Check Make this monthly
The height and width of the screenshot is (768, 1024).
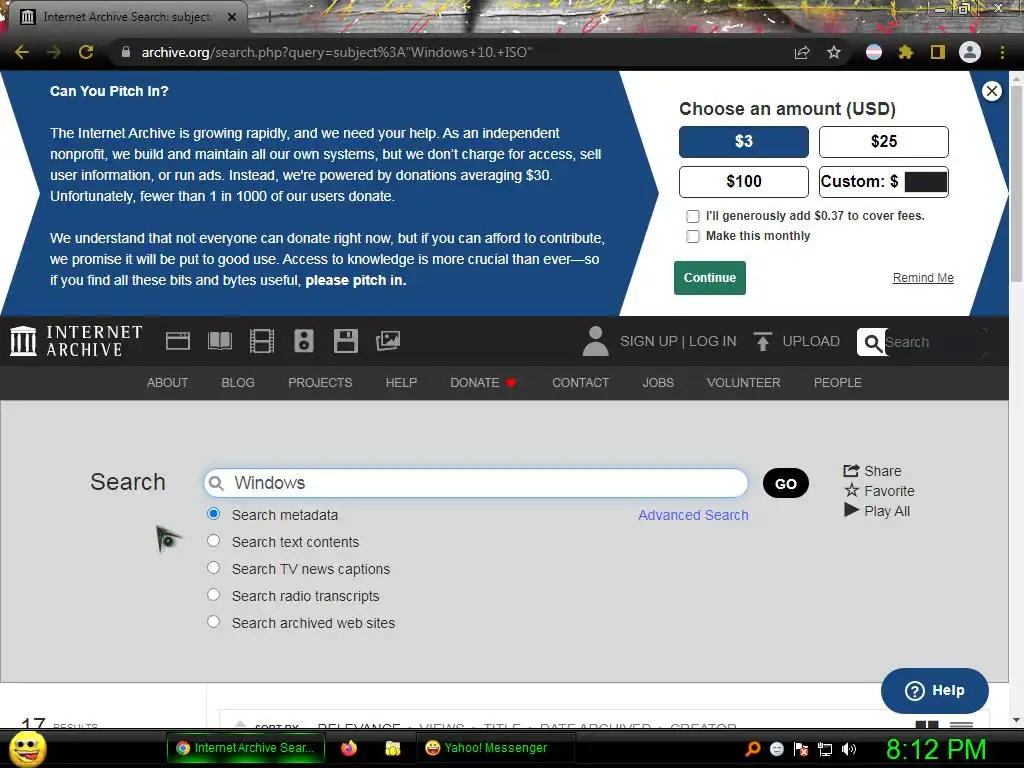coord(693,236)
